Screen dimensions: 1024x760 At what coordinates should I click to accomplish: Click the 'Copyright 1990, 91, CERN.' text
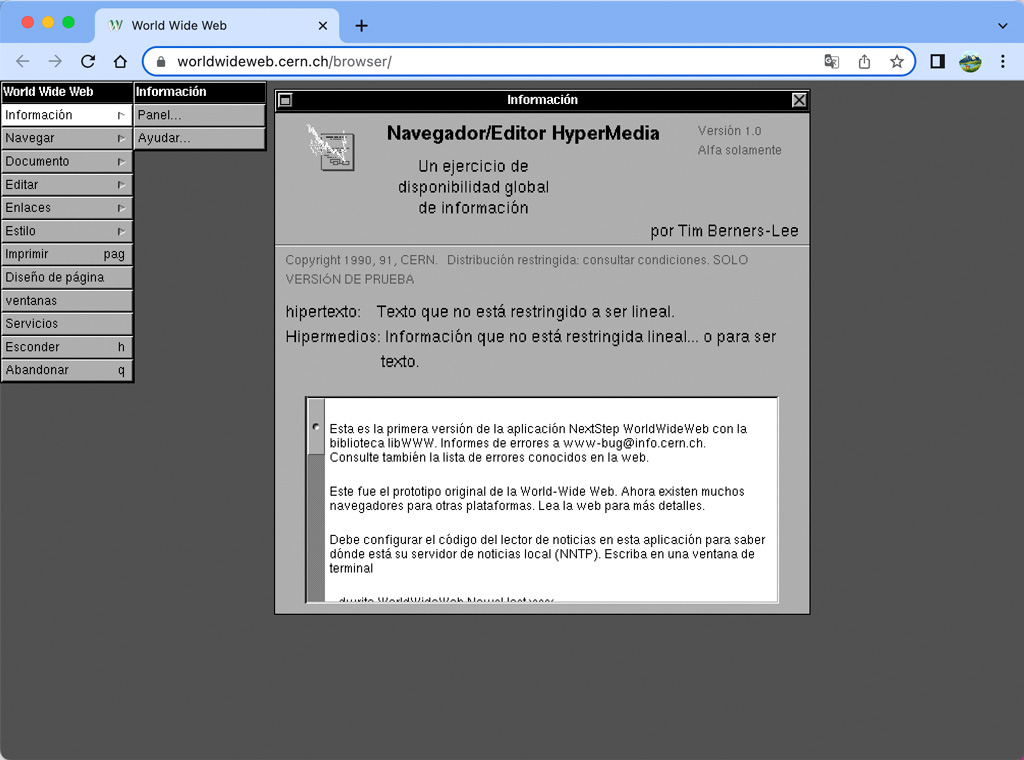coord(361,260)
